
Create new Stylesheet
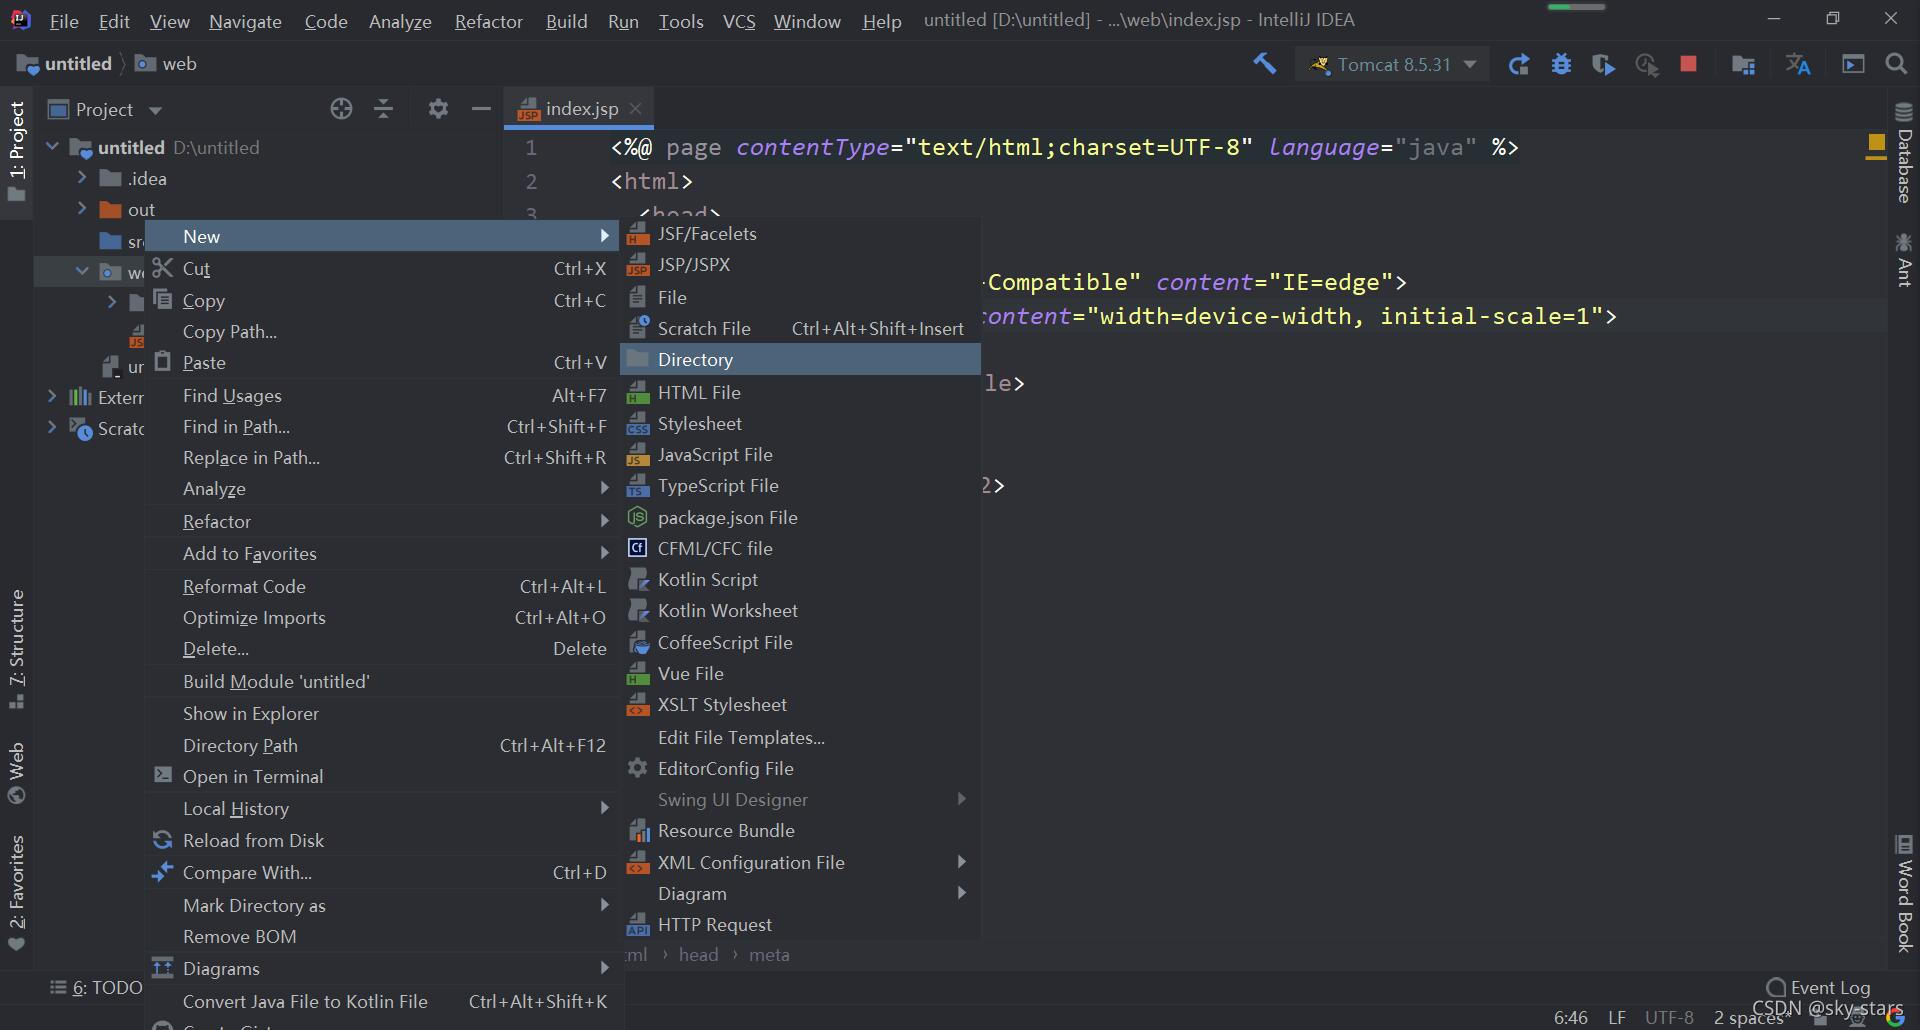[800, 423]
